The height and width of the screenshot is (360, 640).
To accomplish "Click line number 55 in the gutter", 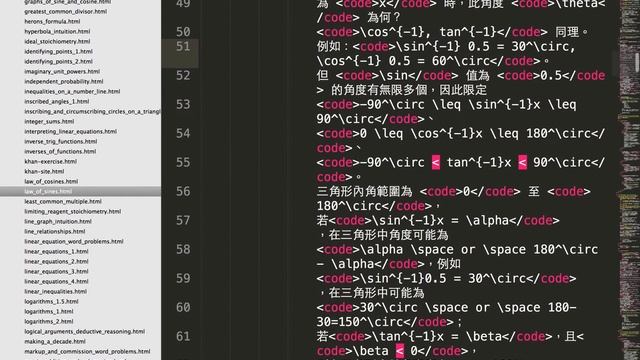I will pos(183,162).
